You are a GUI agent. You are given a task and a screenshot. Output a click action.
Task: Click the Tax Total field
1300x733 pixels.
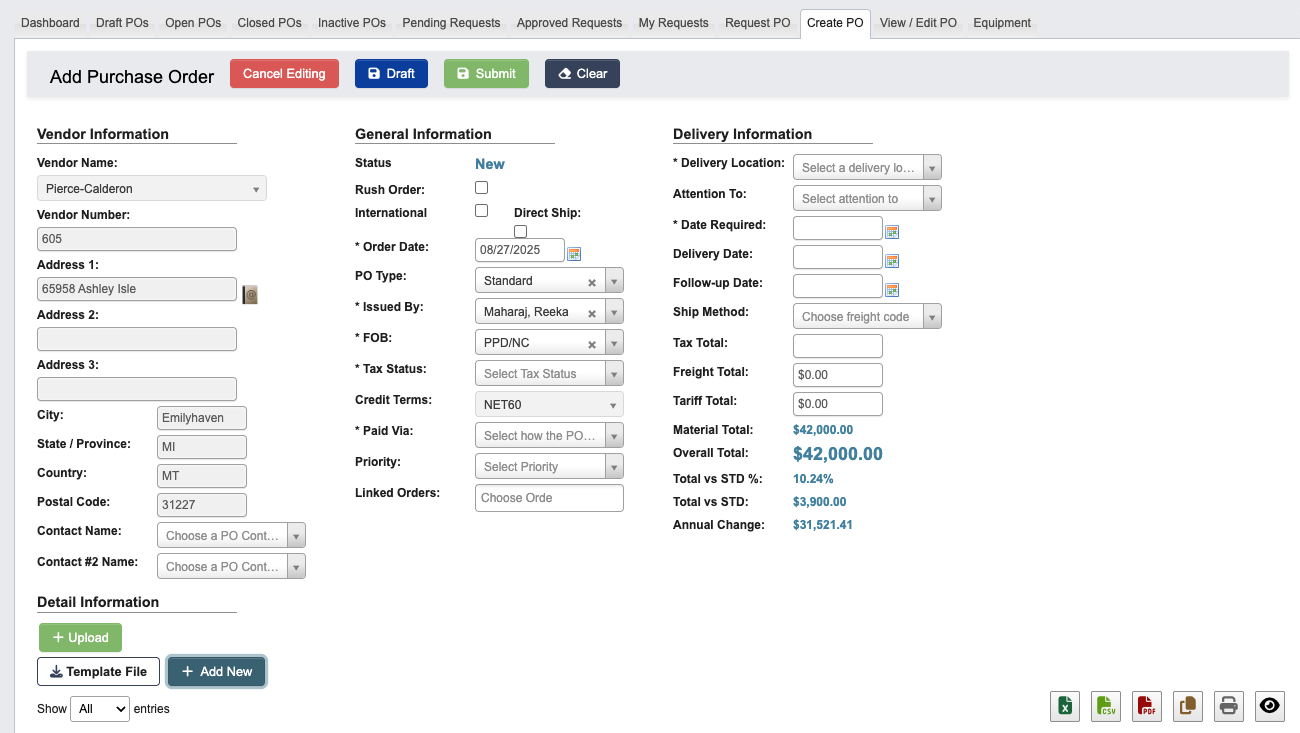point(838,346)
